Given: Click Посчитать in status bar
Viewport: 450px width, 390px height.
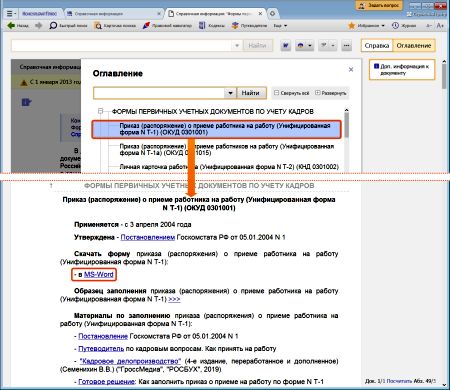Looking at the screenshot, I should pyautogui.click(x=399, y=381).
